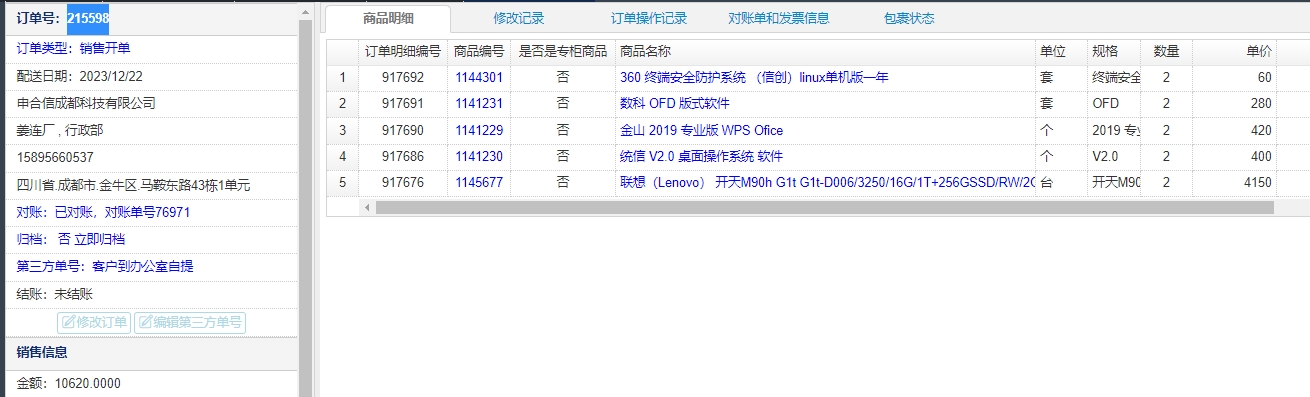Viewport: 1310px width, 397px height.
Task: Click the 单位 column header
Action: [1061, 51]
